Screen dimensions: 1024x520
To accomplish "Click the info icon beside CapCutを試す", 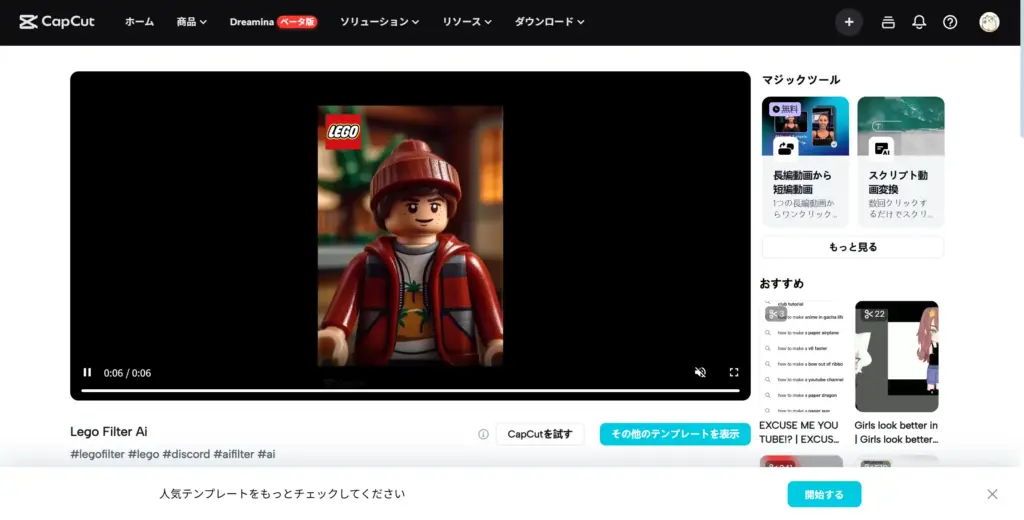I will tap(483, 434).
